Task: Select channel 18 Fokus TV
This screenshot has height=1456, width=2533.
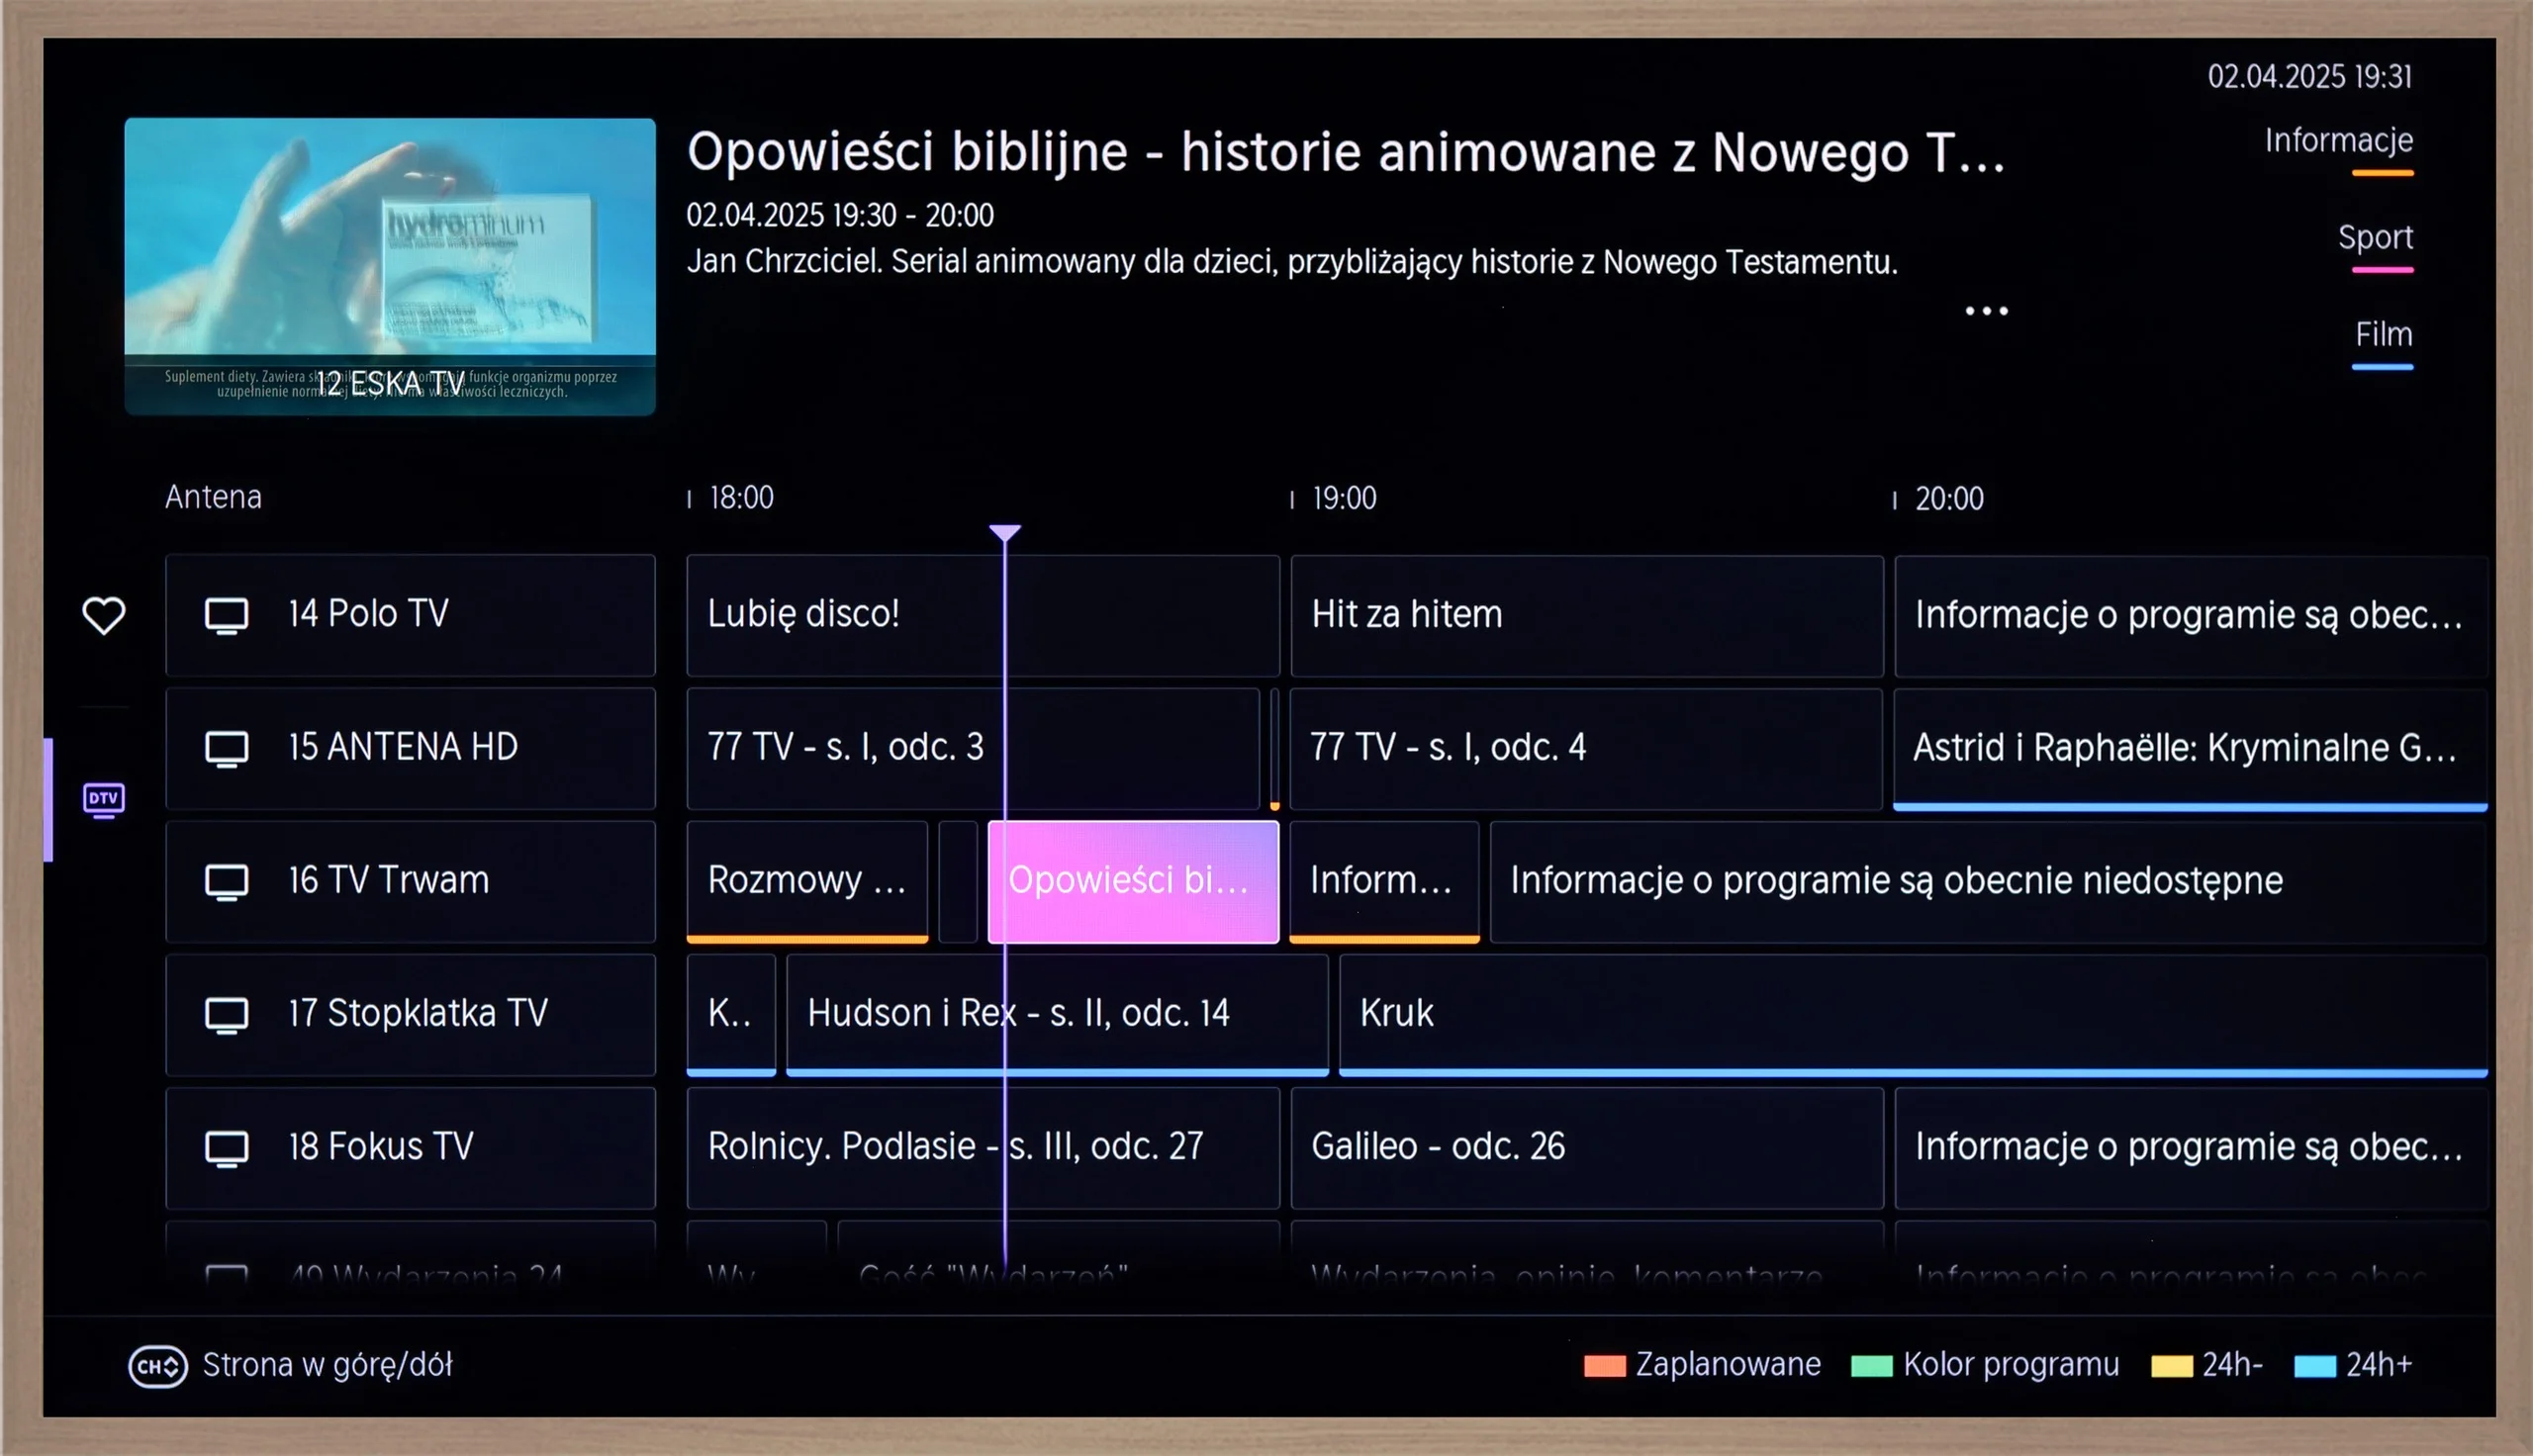Action: click(x=410, y=1147)
